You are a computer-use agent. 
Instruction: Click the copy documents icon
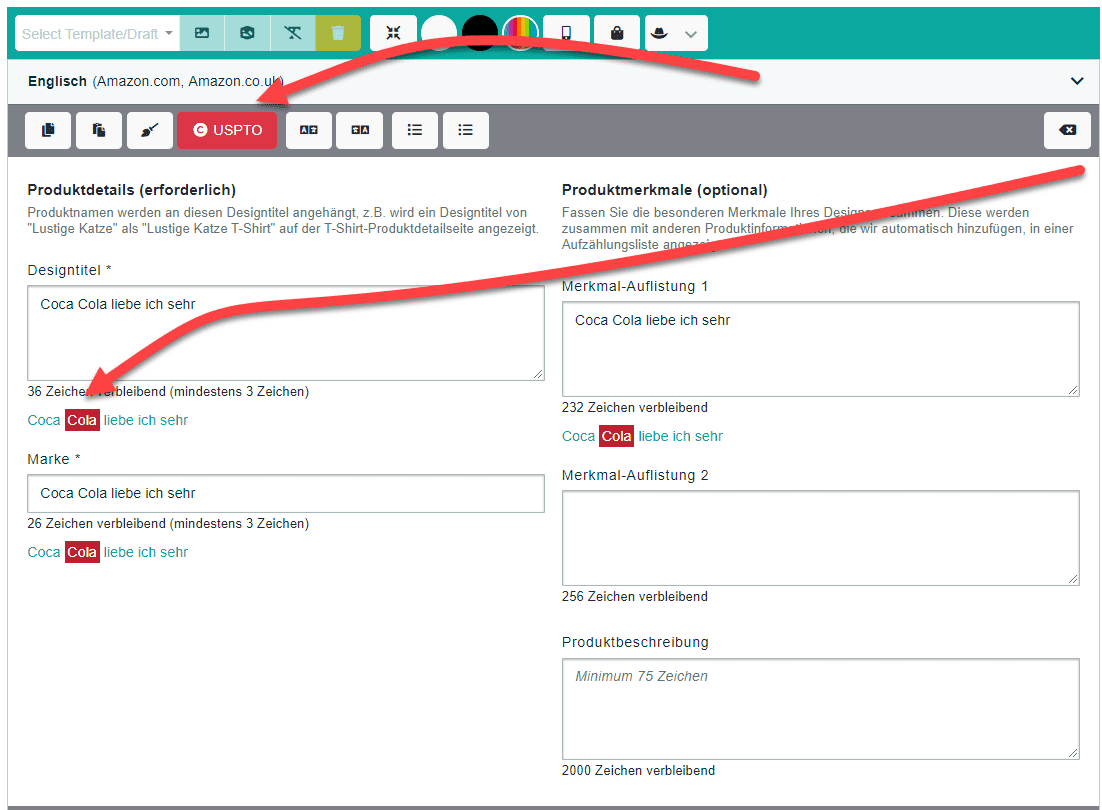(x=48, y=130)
